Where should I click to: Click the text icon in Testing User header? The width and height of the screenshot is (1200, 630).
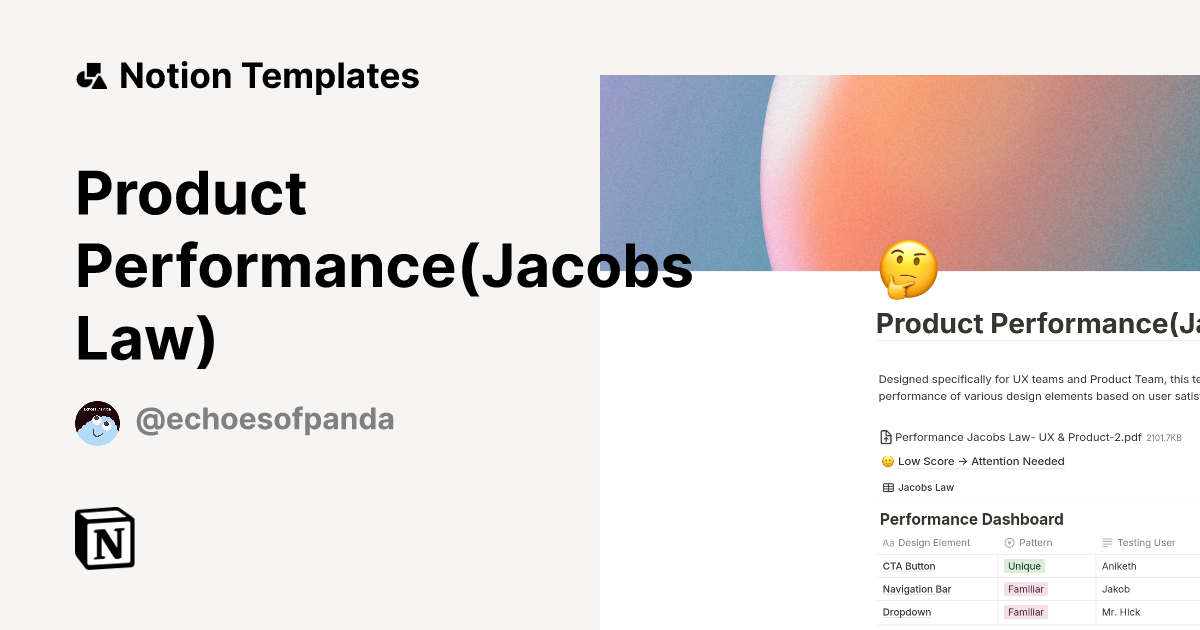tap(1104, 542)
